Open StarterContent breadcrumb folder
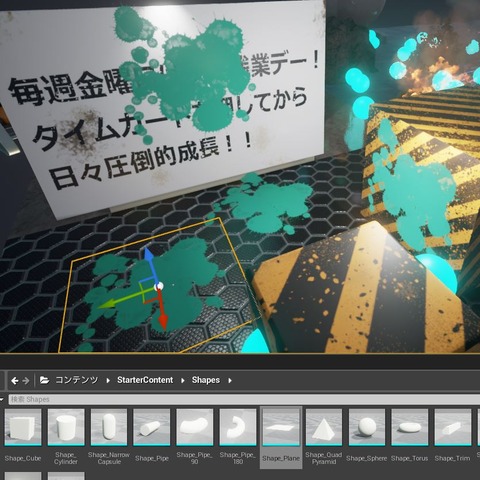Screen dimensions: 480x480 [x=145, y=380]
